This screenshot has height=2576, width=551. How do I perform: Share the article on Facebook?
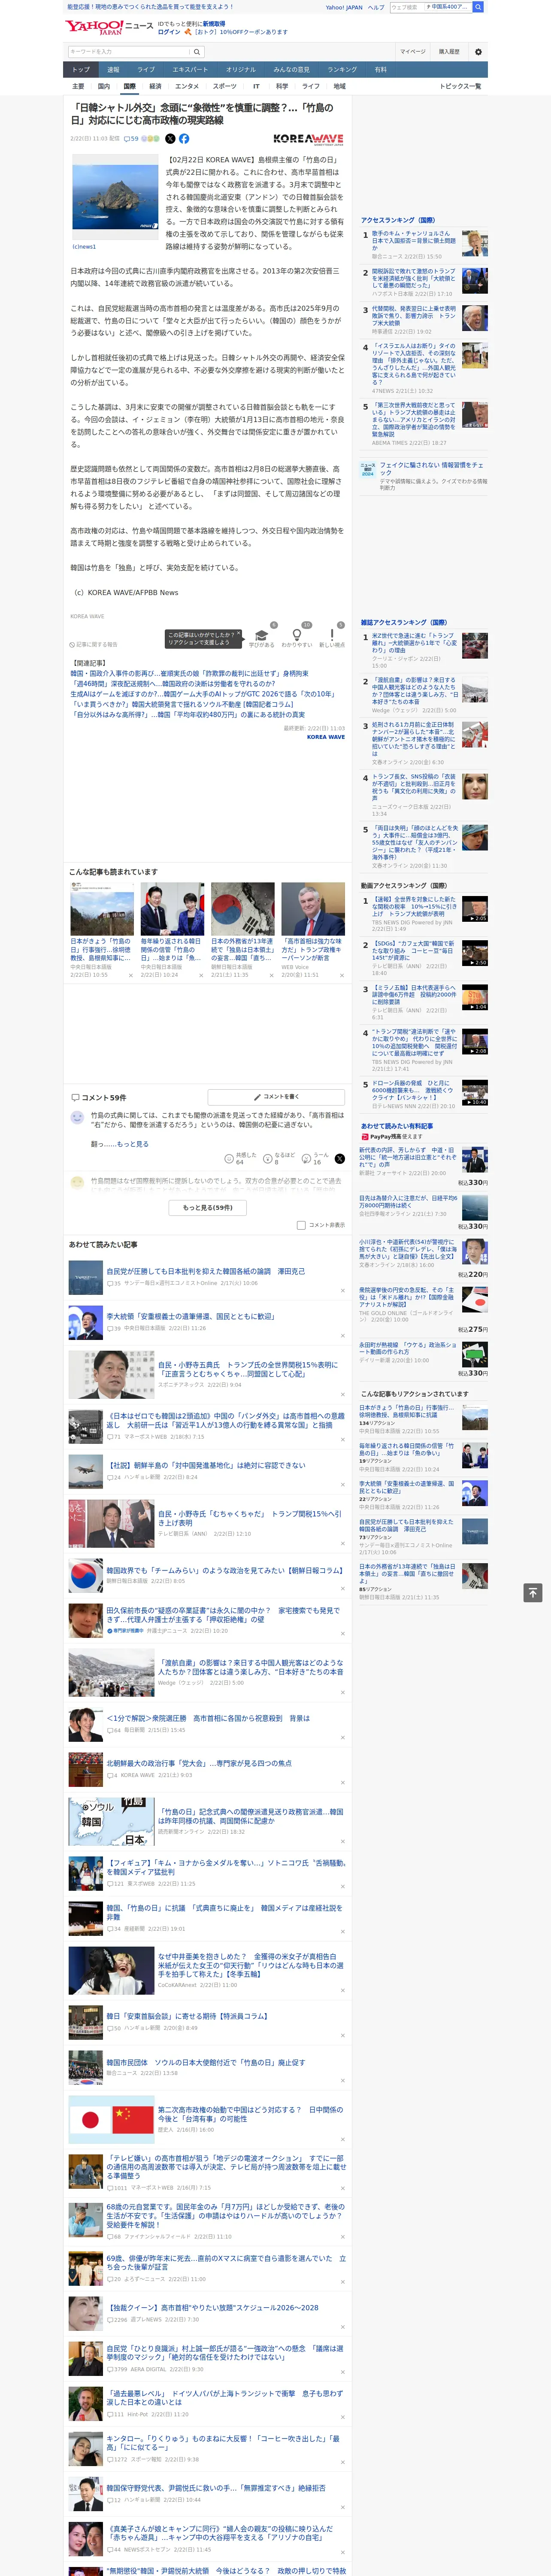point(184,139)
